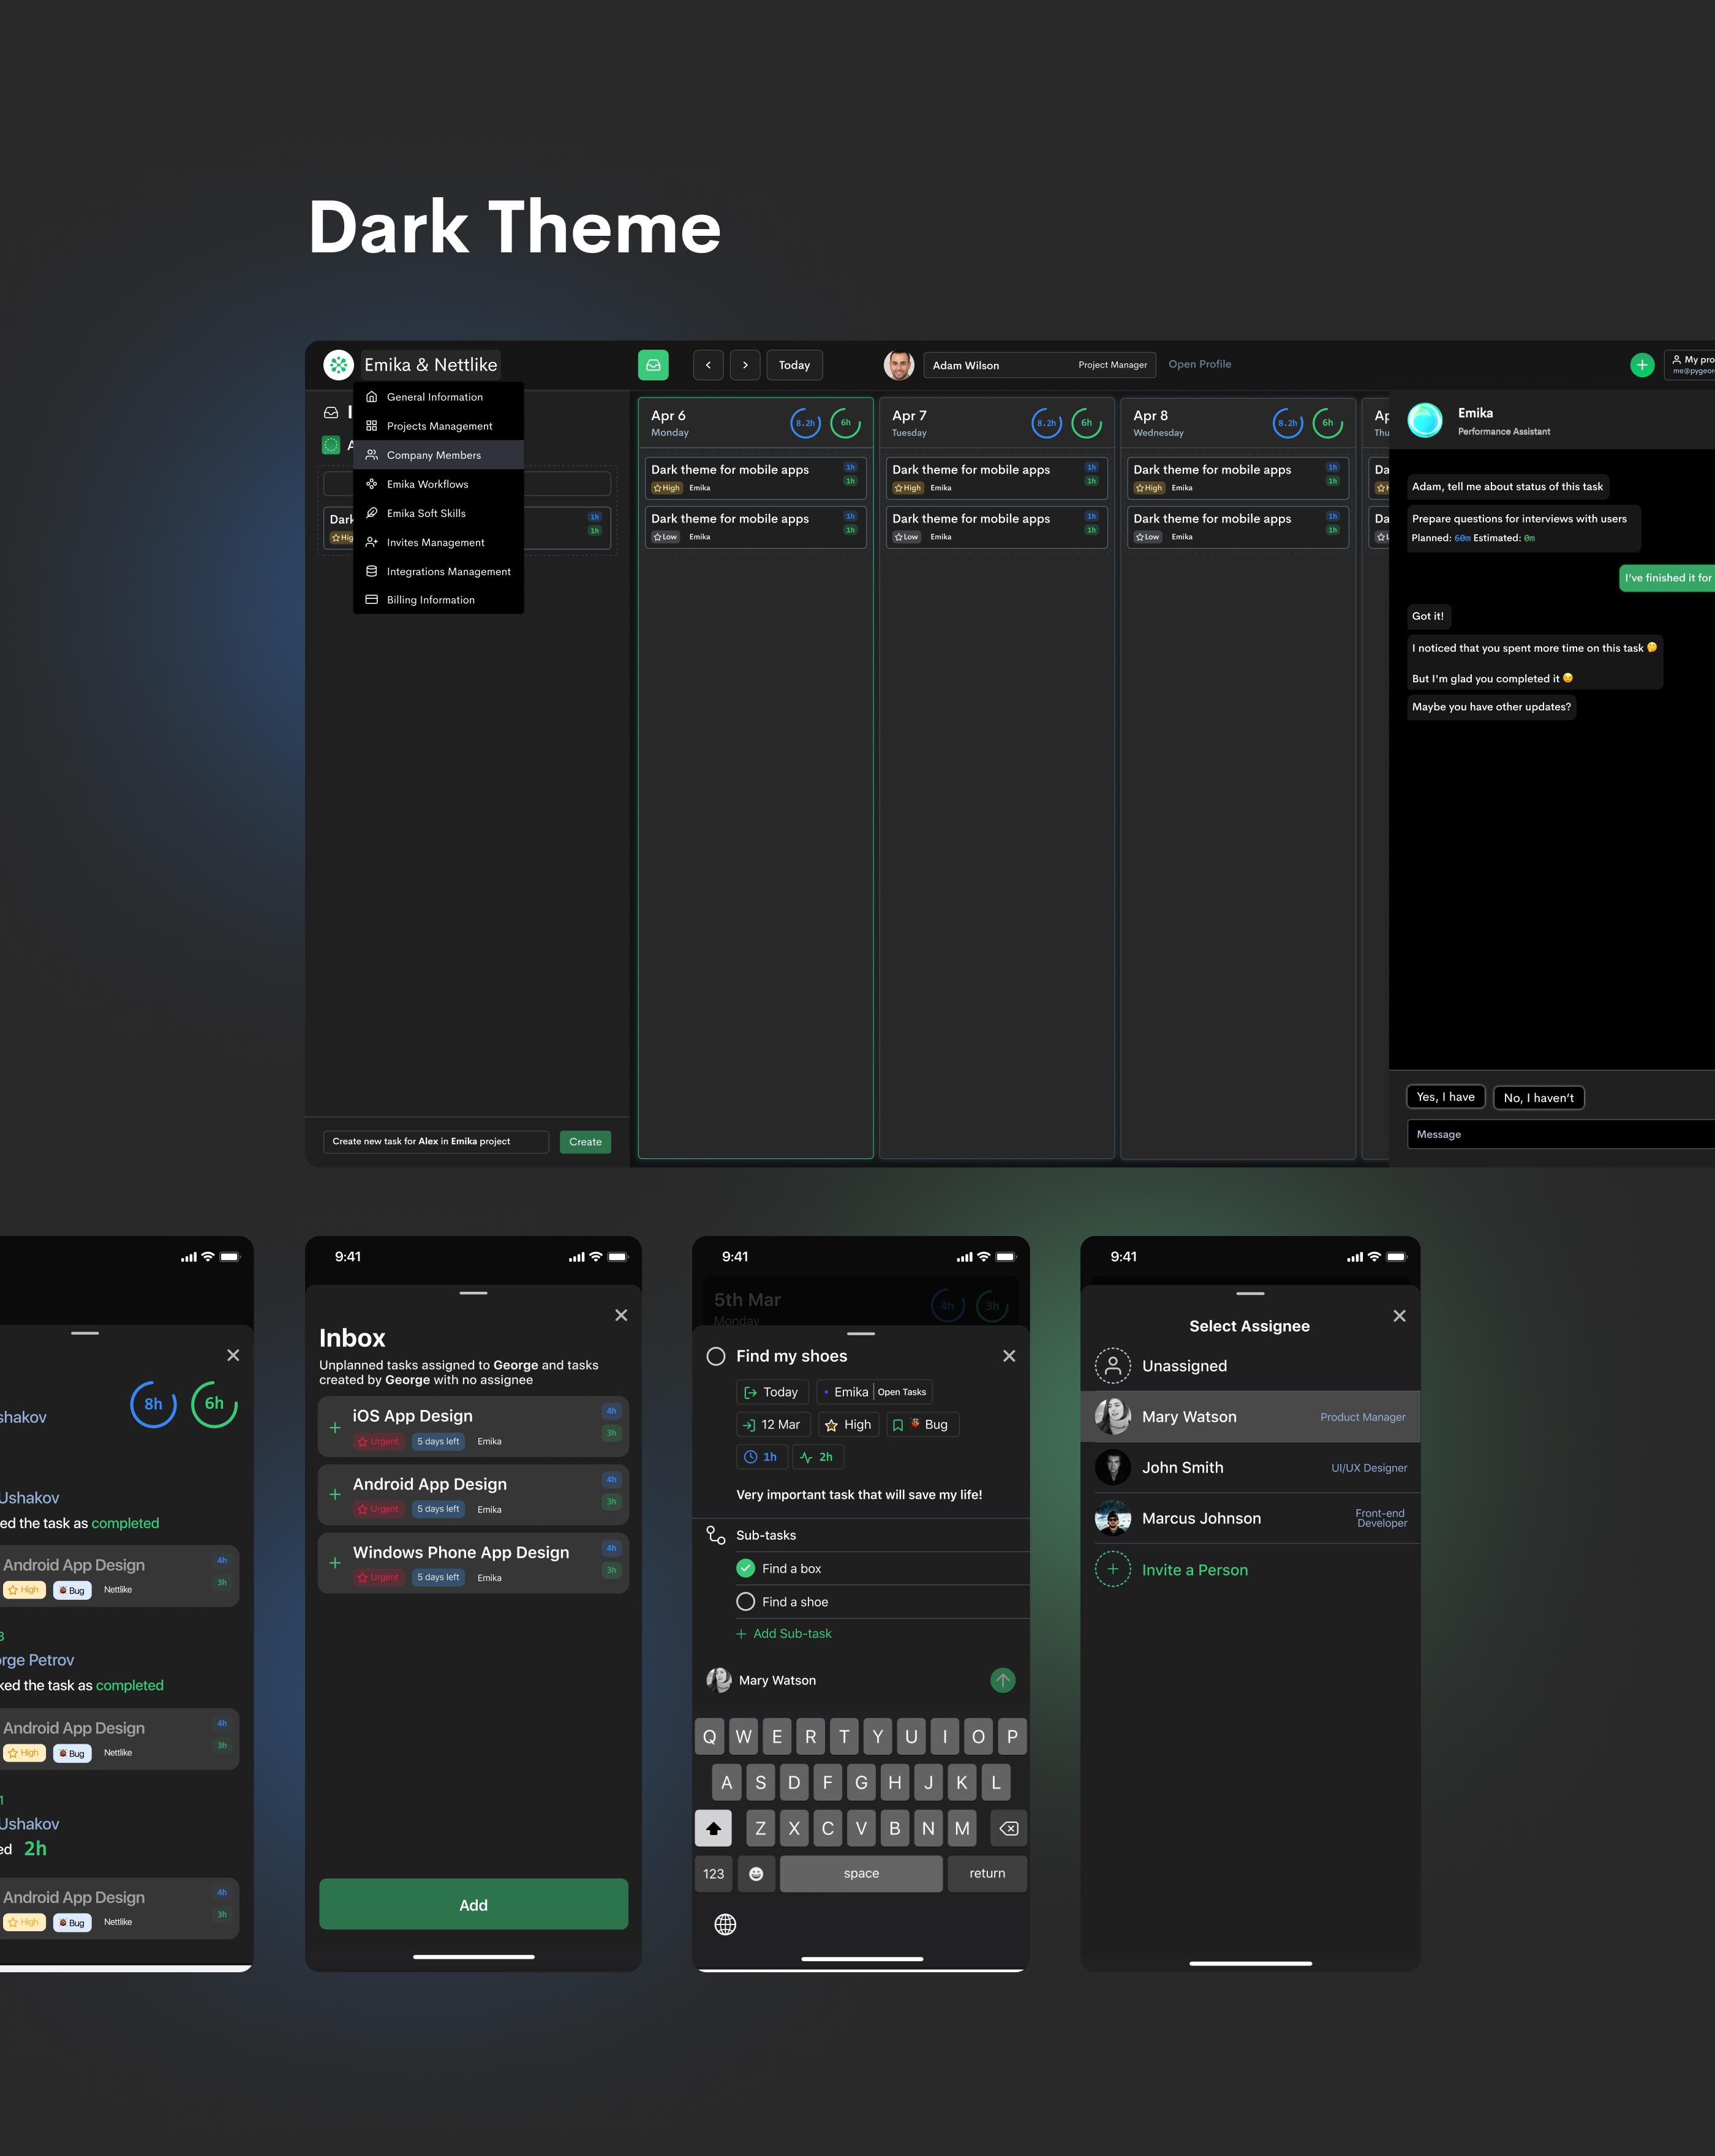Go to the previous week with the left chevron
Image resolution: width=1715 pixels, height=2156 pixels.
pos(708,365)
